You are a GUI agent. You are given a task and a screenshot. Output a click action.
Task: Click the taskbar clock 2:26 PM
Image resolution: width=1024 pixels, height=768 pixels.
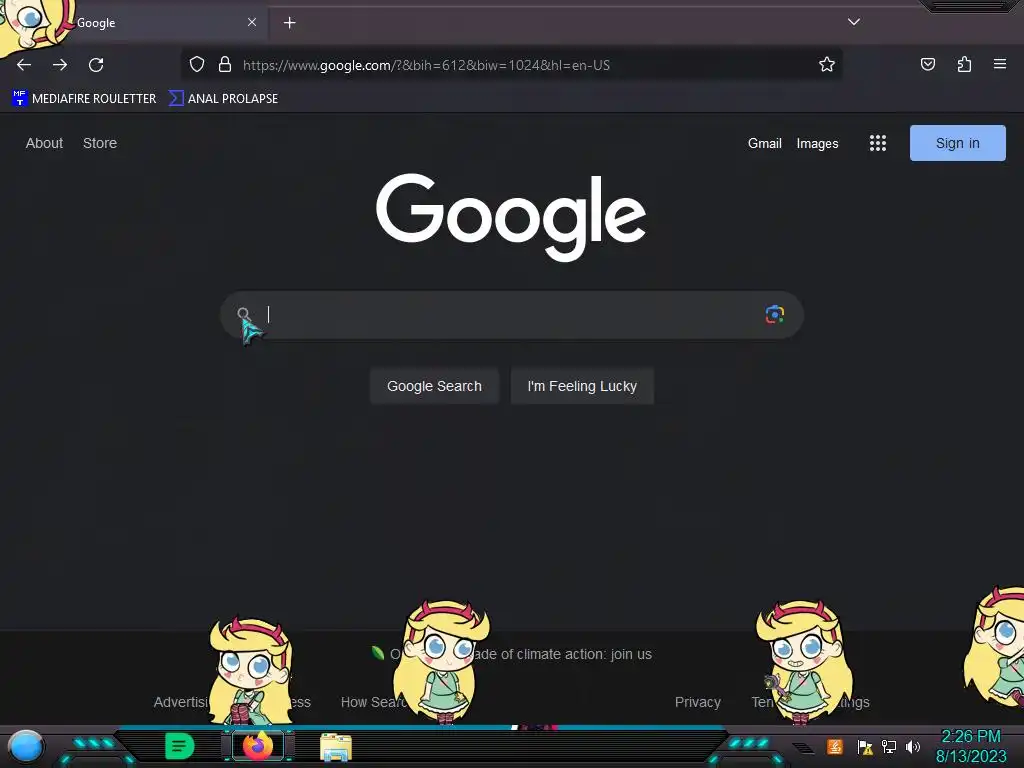970,737
